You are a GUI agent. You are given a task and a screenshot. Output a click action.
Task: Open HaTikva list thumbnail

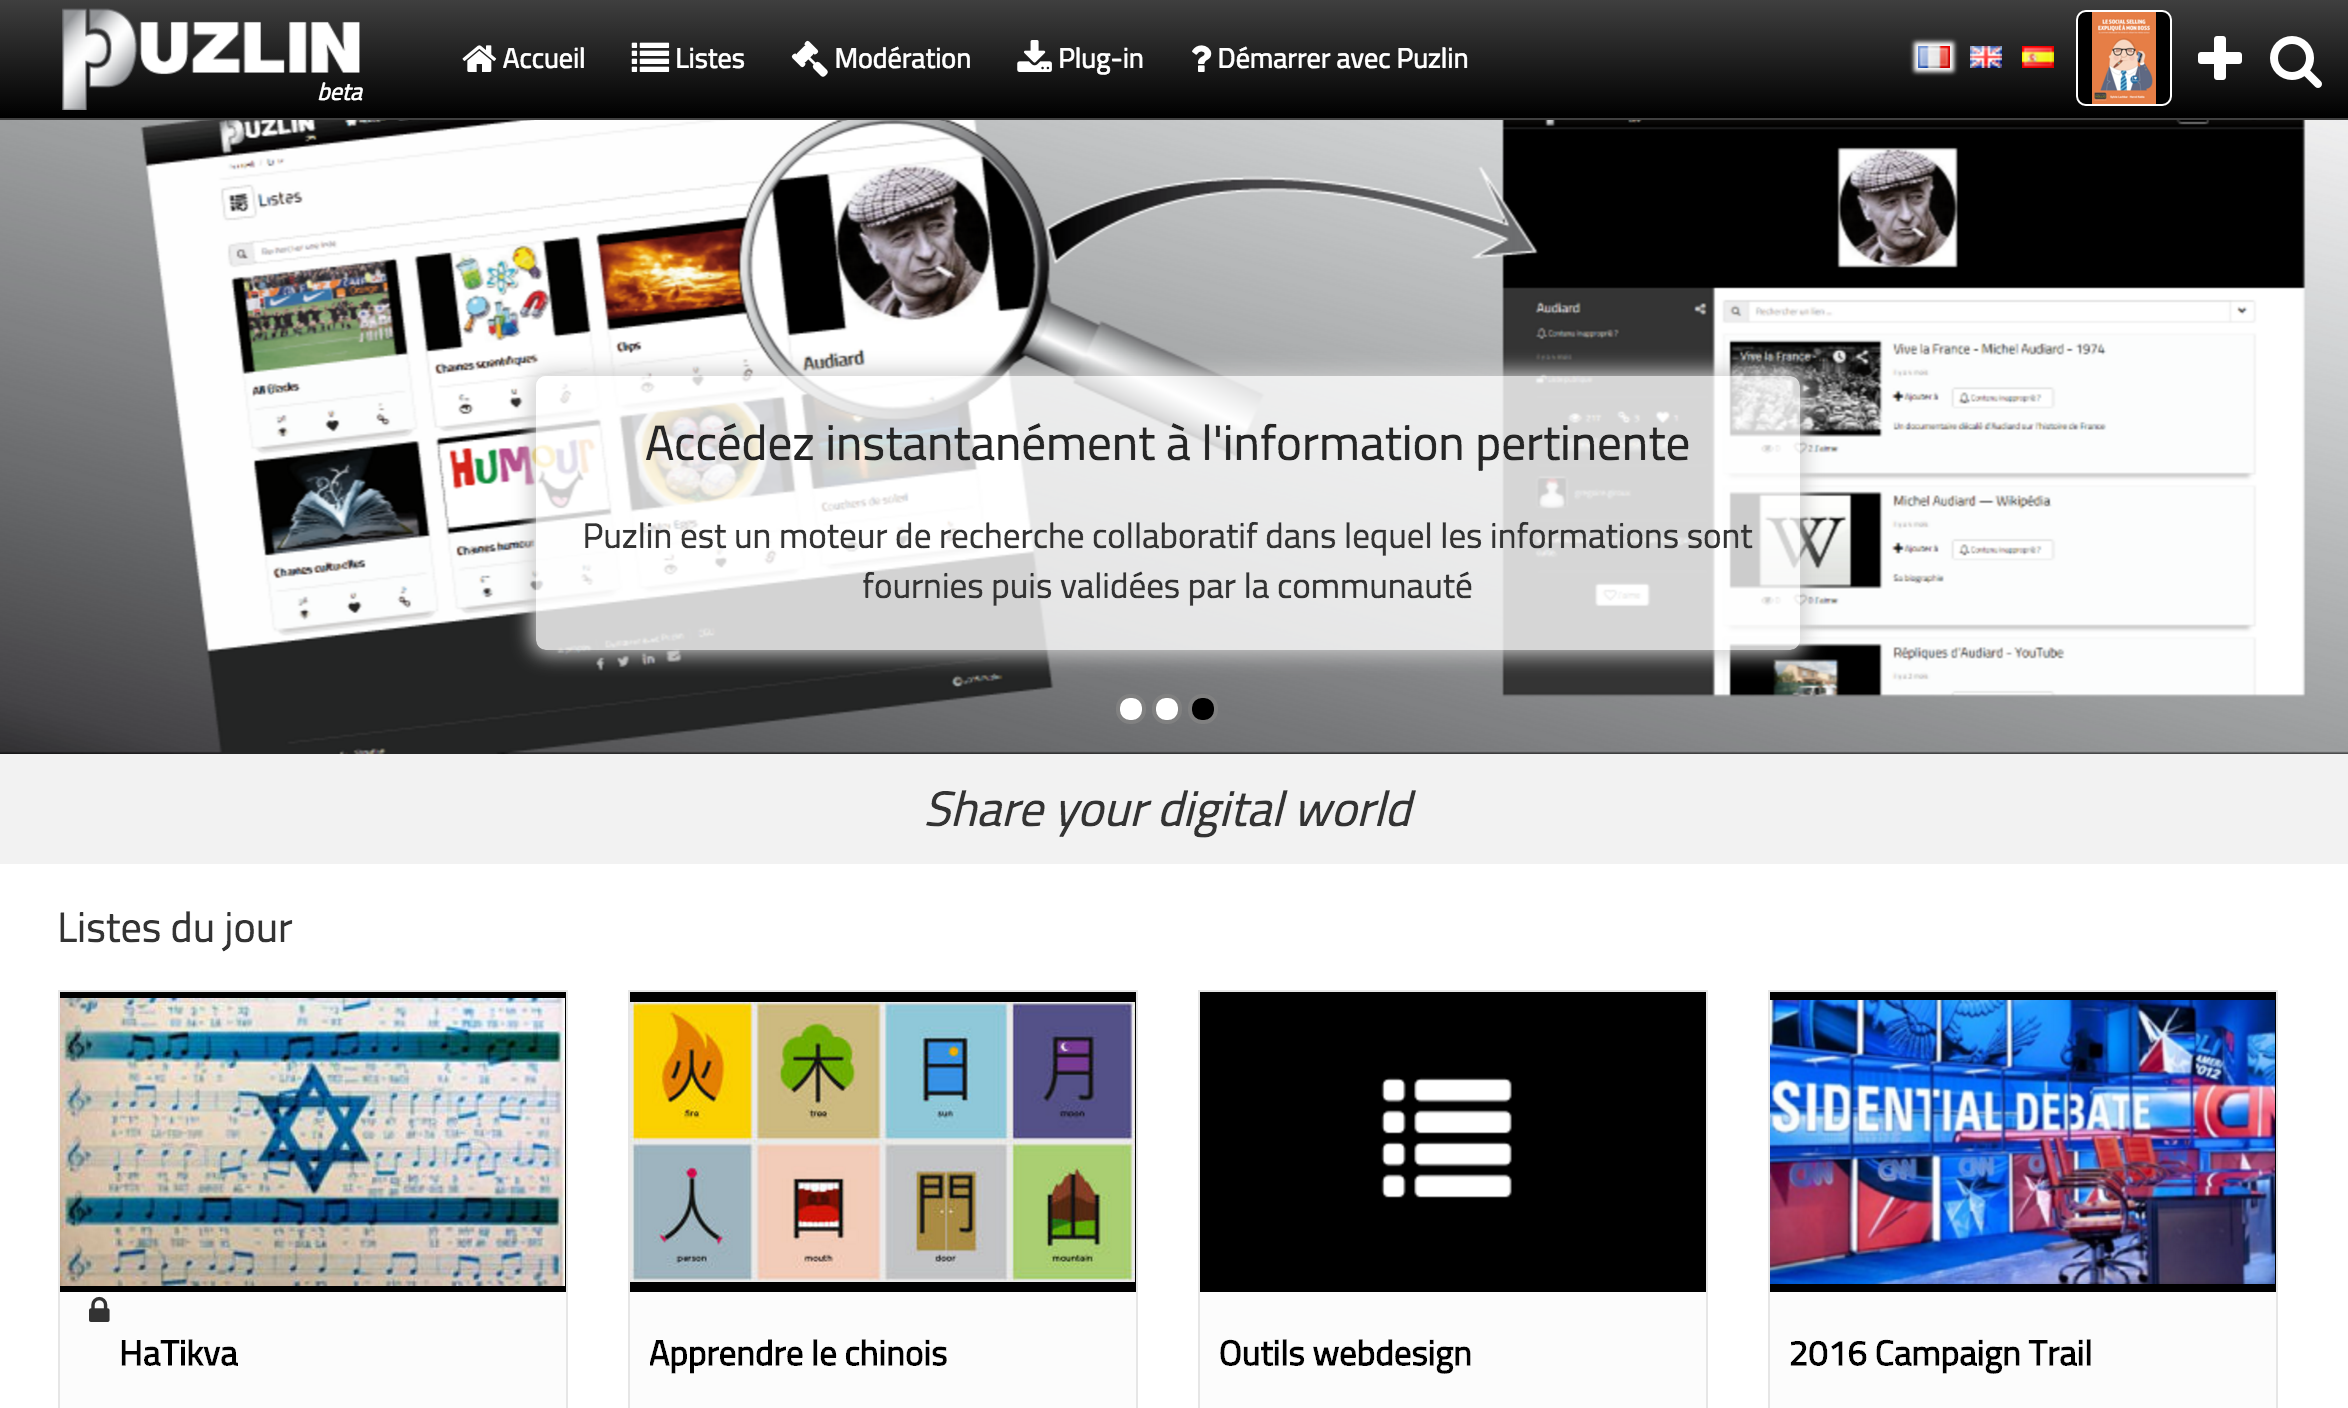pos(313,1141)
